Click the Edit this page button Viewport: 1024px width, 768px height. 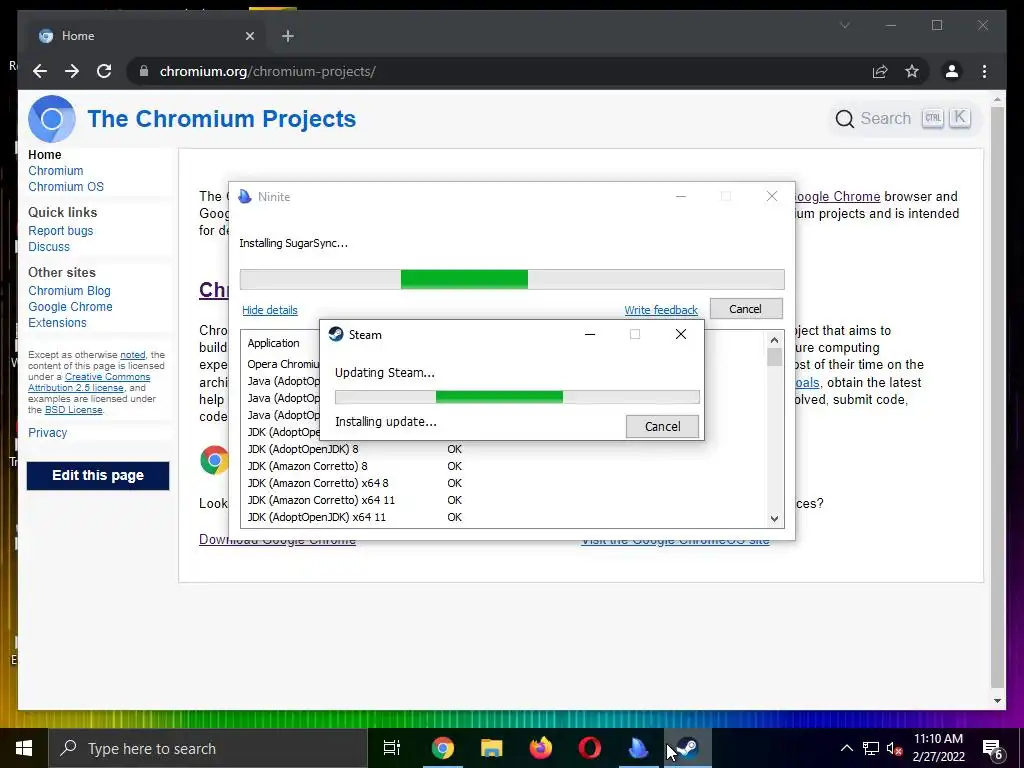coord(98,475)
